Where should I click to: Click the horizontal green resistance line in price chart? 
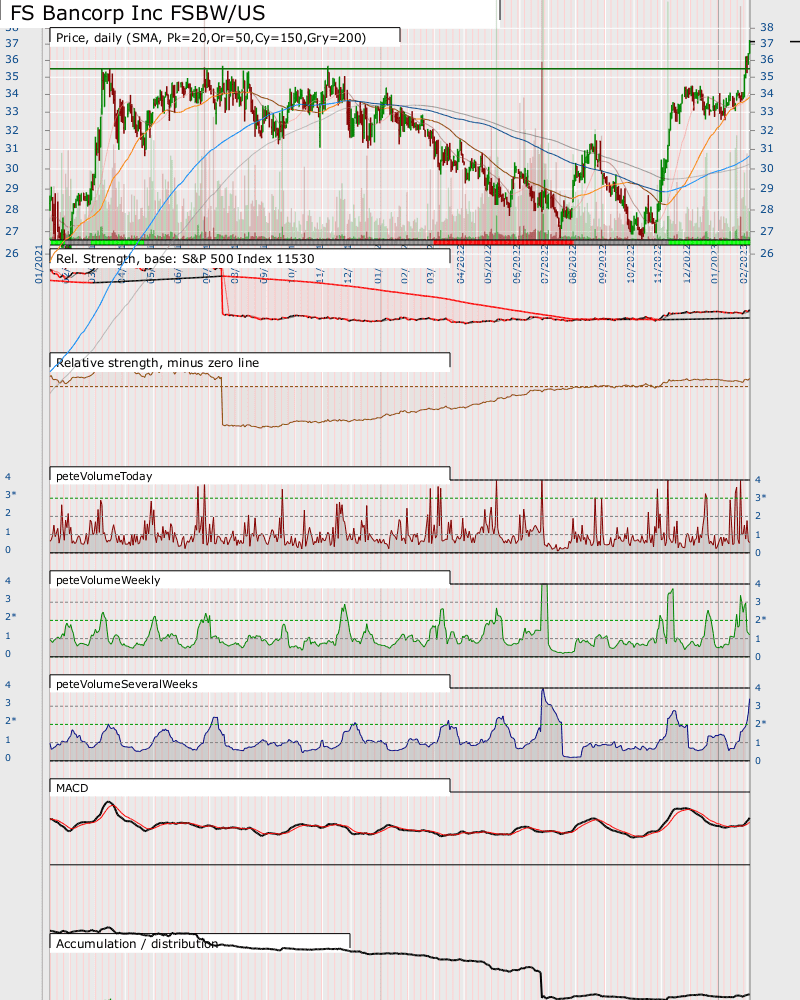[x=399, y=68]
